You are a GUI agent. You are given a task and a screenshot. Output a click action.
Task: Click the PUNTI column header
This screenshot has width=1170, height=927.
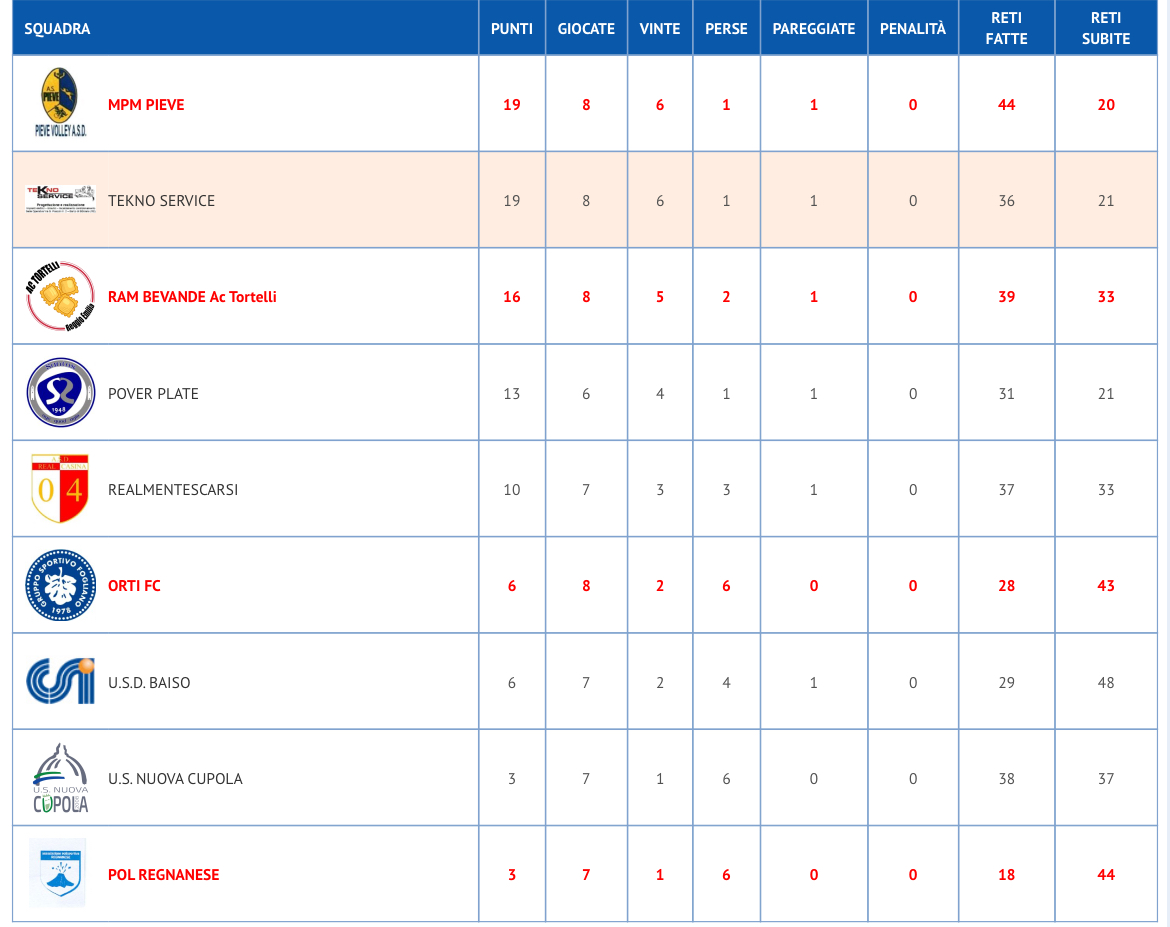[x=512, y=28]
